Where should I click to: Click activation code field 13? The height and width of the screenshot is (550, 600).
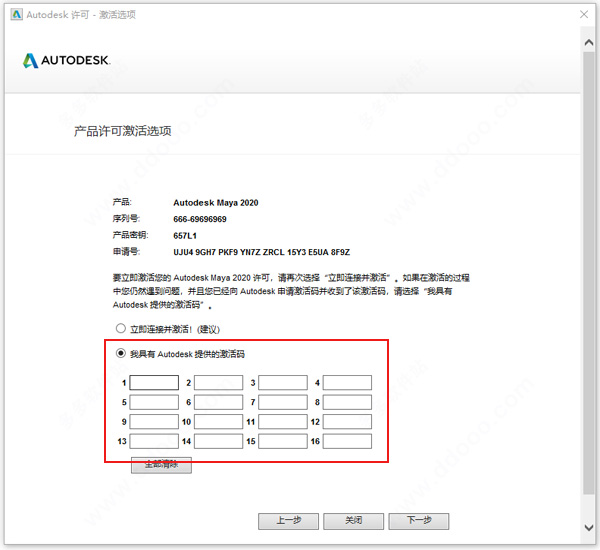[154, 441]
